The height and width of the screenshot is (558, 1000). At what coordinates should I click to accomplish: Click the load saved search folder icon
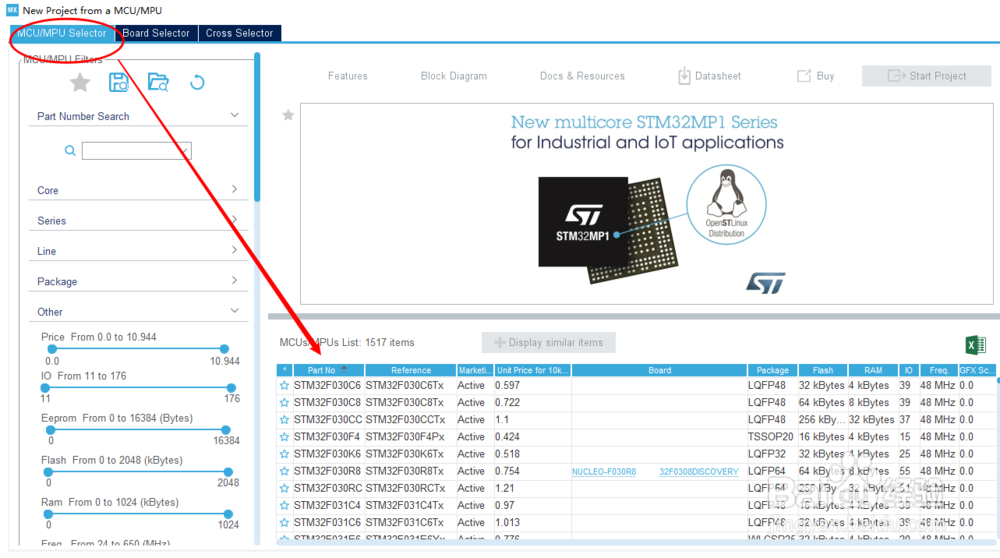point(158,82)
